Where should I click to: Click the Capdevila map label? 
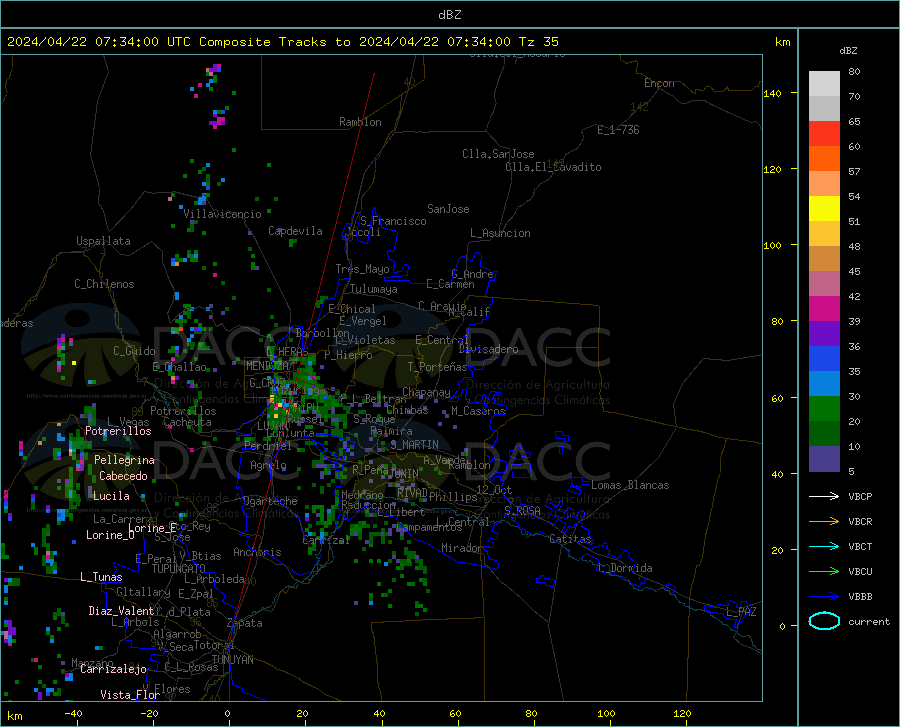pos(296,231)
